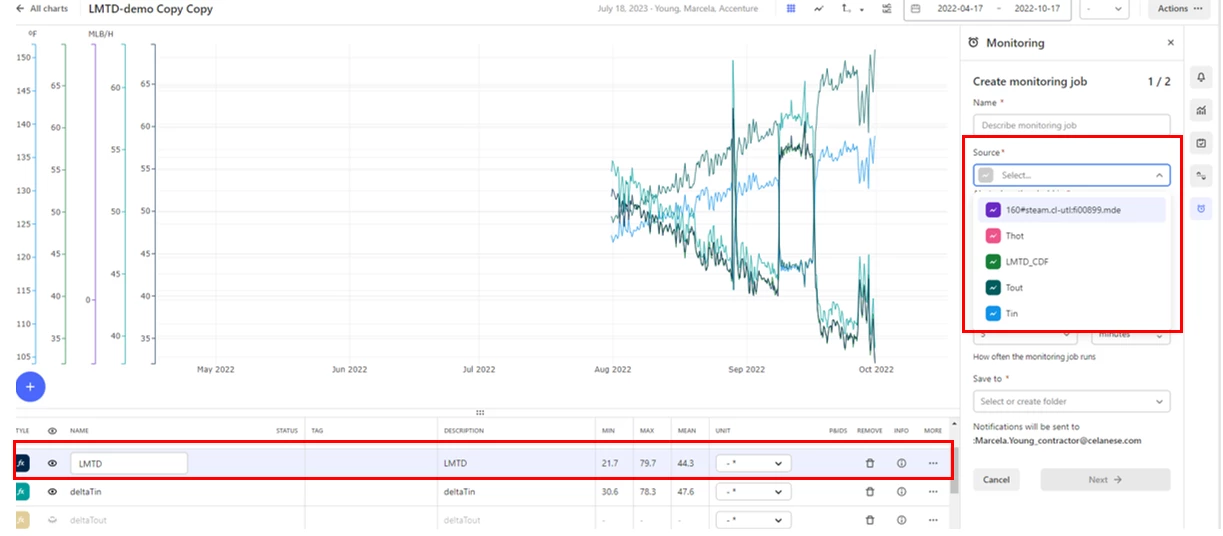The width and height of the screenshot is (1223, 536).
Task: Click the monitoring job Name input field
Action: [x=1071, y=125]
